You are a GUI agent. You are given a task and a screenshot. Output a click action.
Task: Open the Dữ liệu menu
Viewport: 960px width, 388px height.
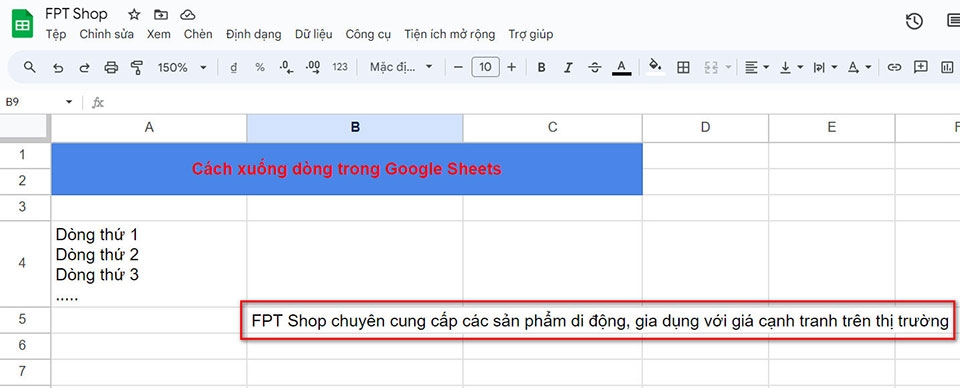[x=313, y=34]
